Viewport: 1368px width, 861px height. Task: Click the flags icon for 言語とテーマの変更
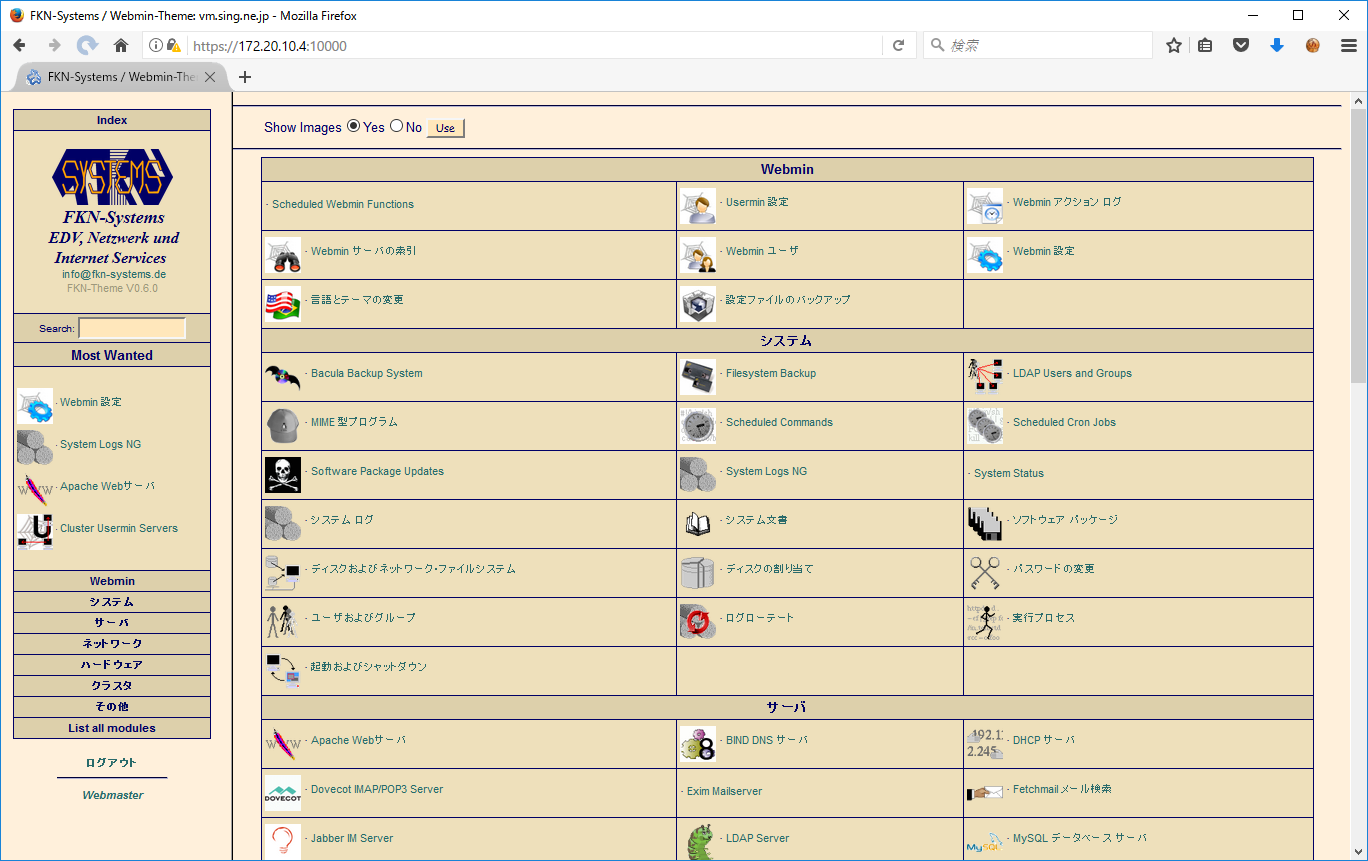[x=283, y=304]
